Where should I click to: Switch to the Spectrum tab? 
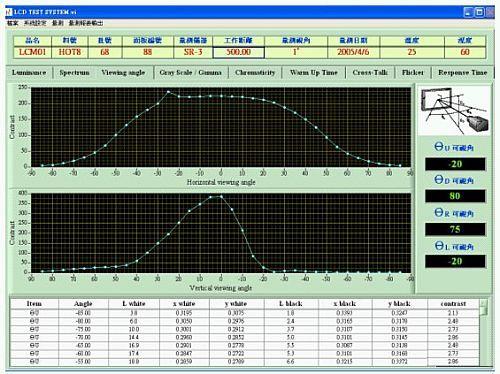(74, 73)
